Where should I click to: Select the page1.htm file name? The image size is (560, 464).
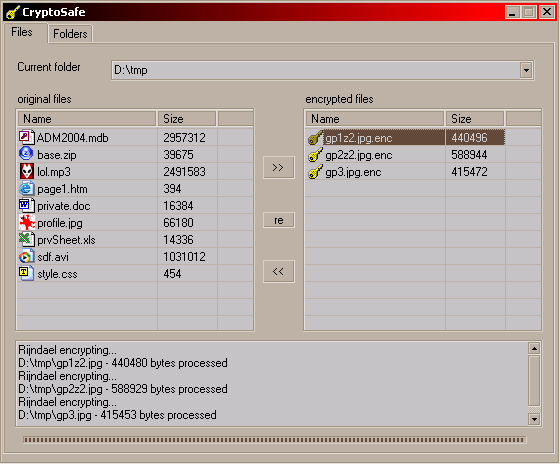[x=62, y=189]
